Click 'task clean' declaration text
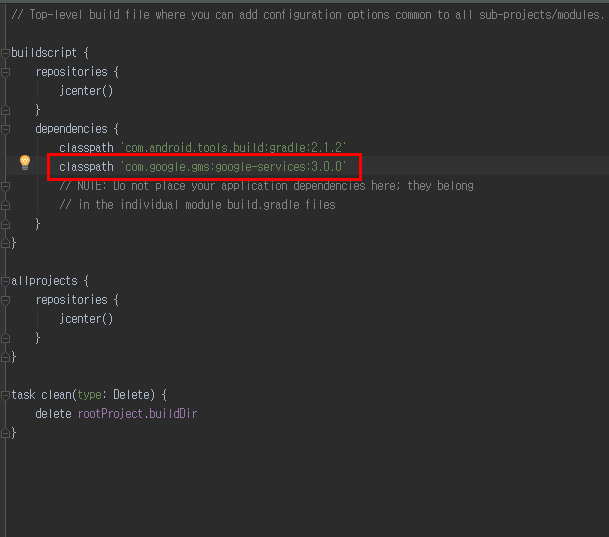609x537 pixels. coord(42,395)
